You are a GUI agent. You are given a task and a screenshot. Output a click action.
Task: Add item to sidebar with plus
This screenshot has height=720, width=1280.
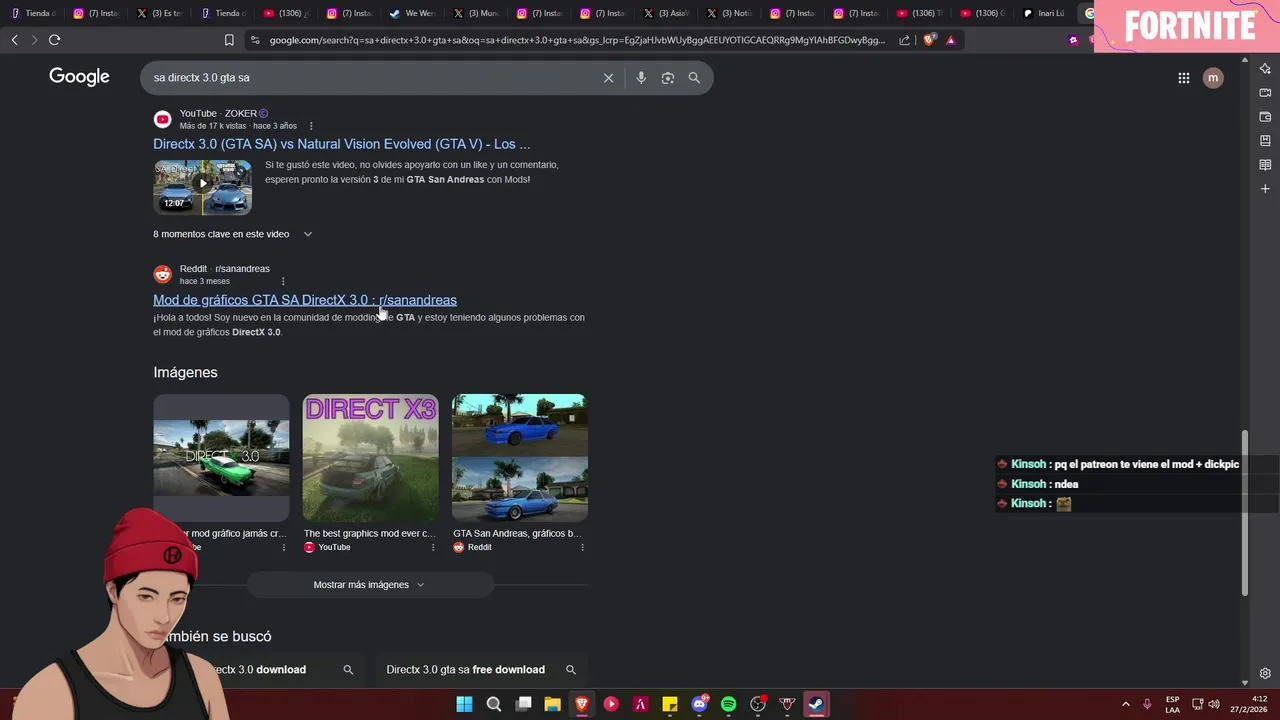click(x=1265, y=189)
